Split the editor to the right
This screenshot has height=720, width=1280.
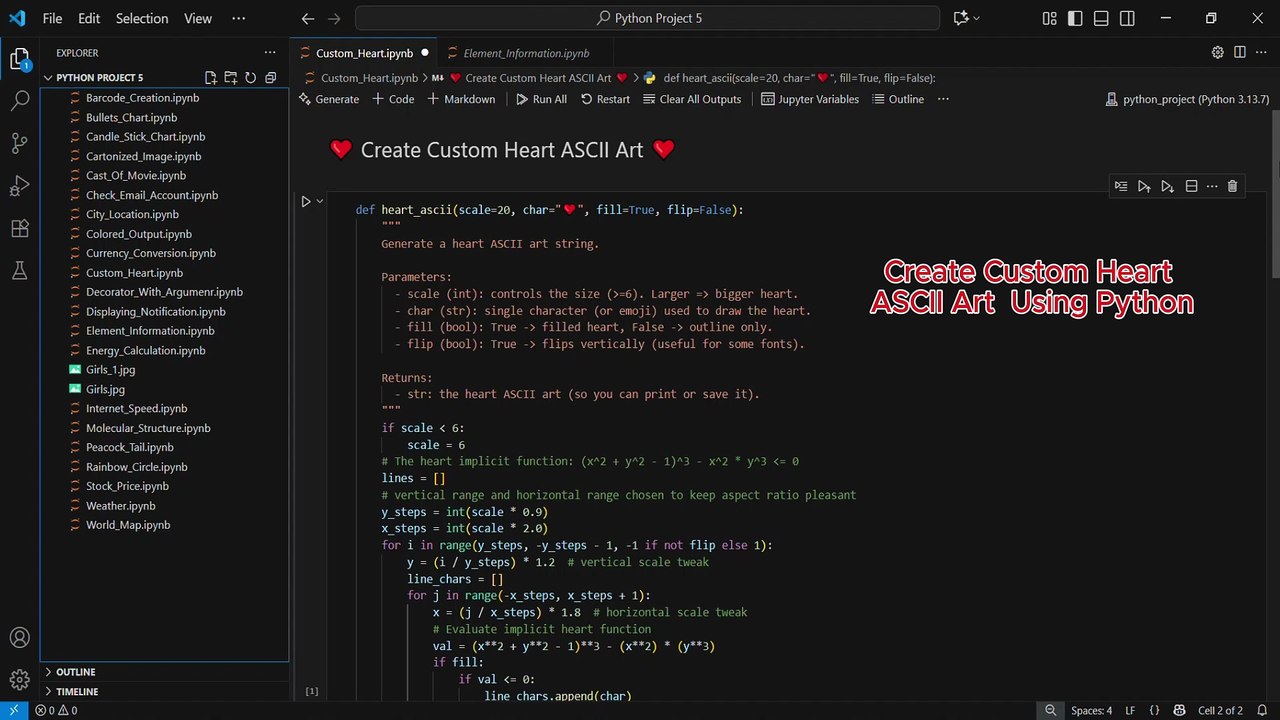[1240, 52]
